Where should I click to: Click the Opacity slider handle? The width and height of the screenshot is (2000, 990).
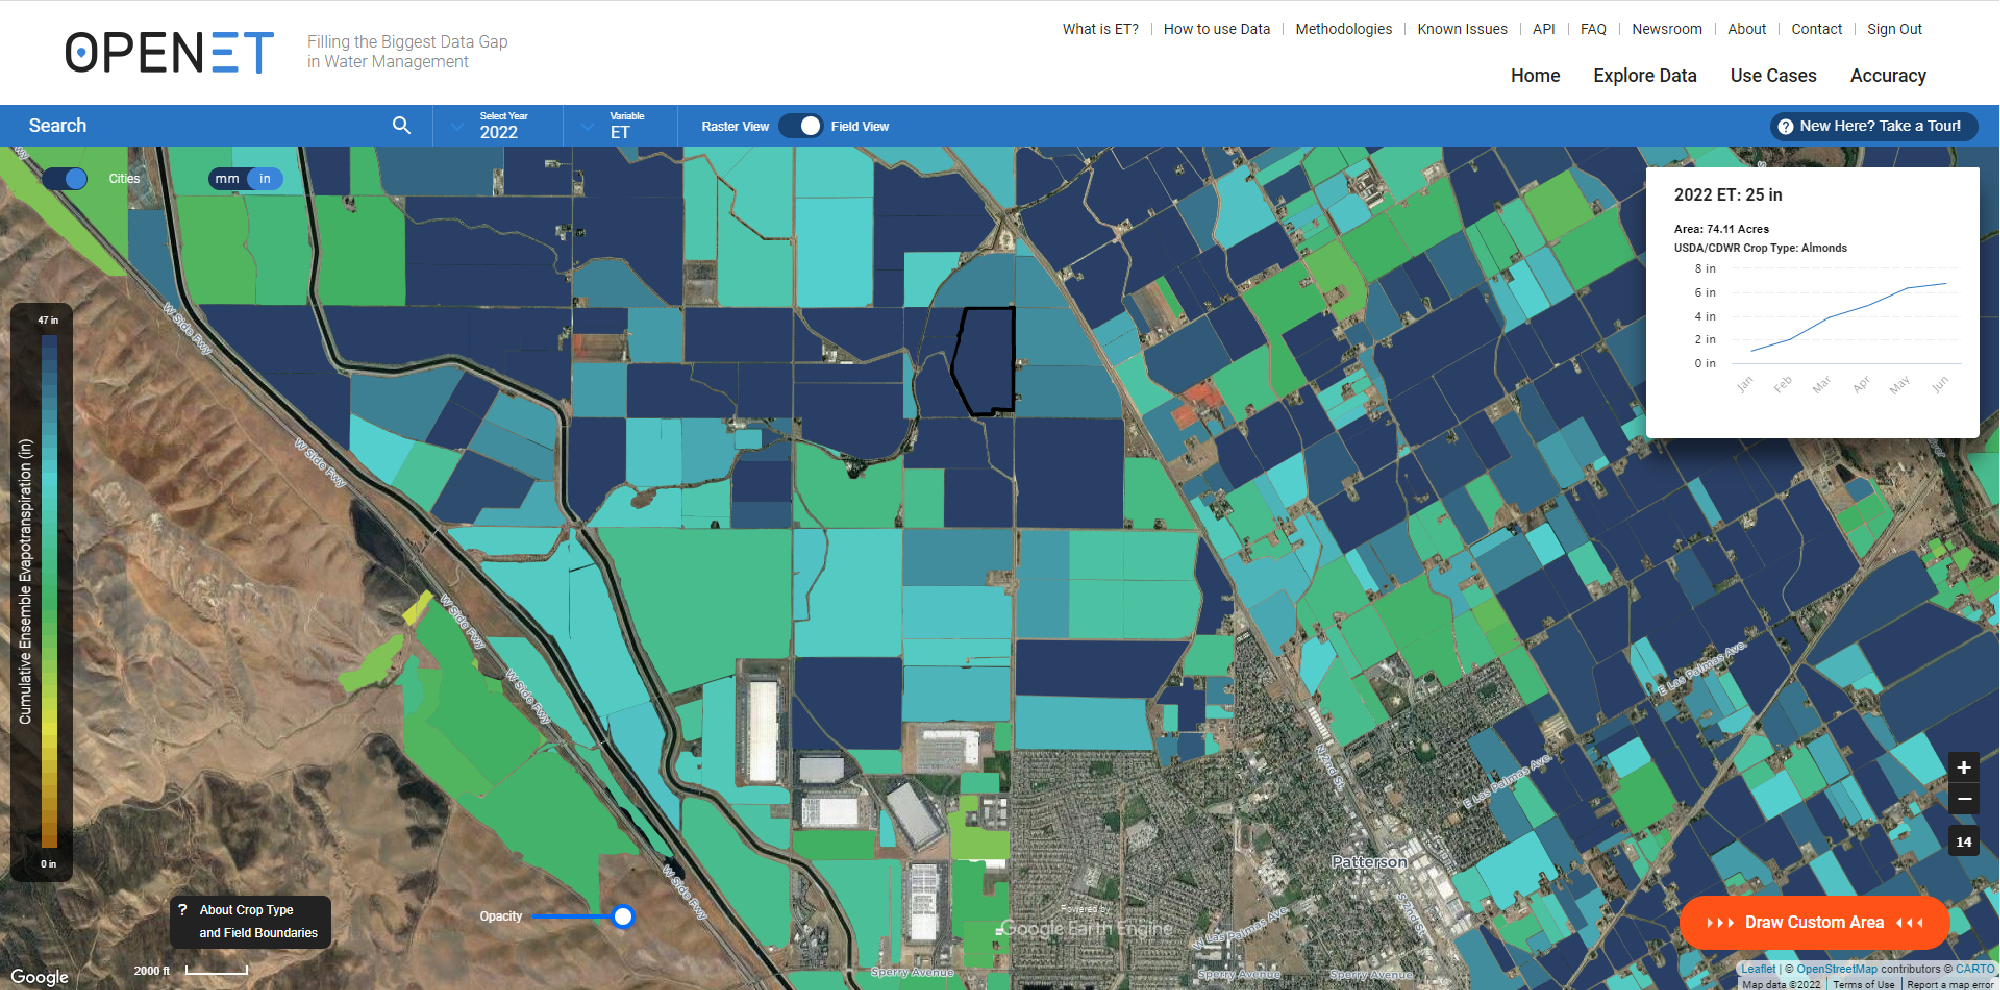(x=623, y=916)
